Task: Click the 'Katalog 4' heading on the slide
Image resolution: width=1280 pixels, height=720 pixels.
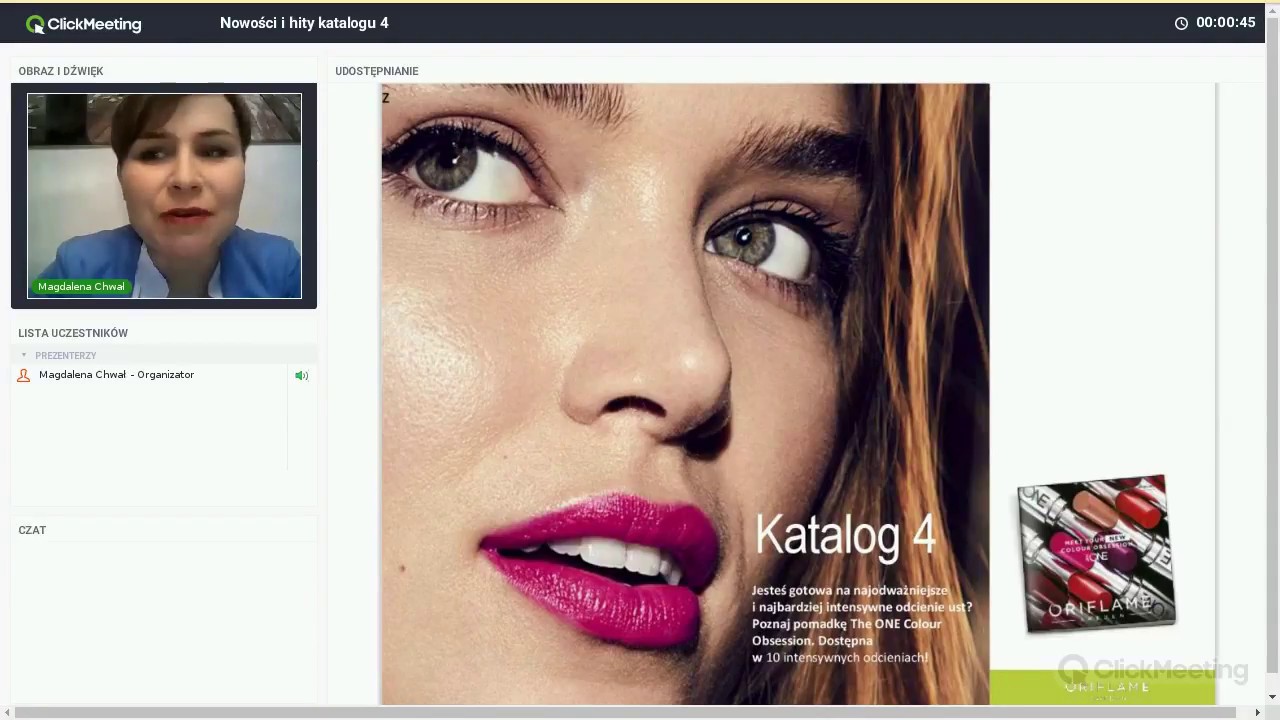Action: tap(845, 534)
